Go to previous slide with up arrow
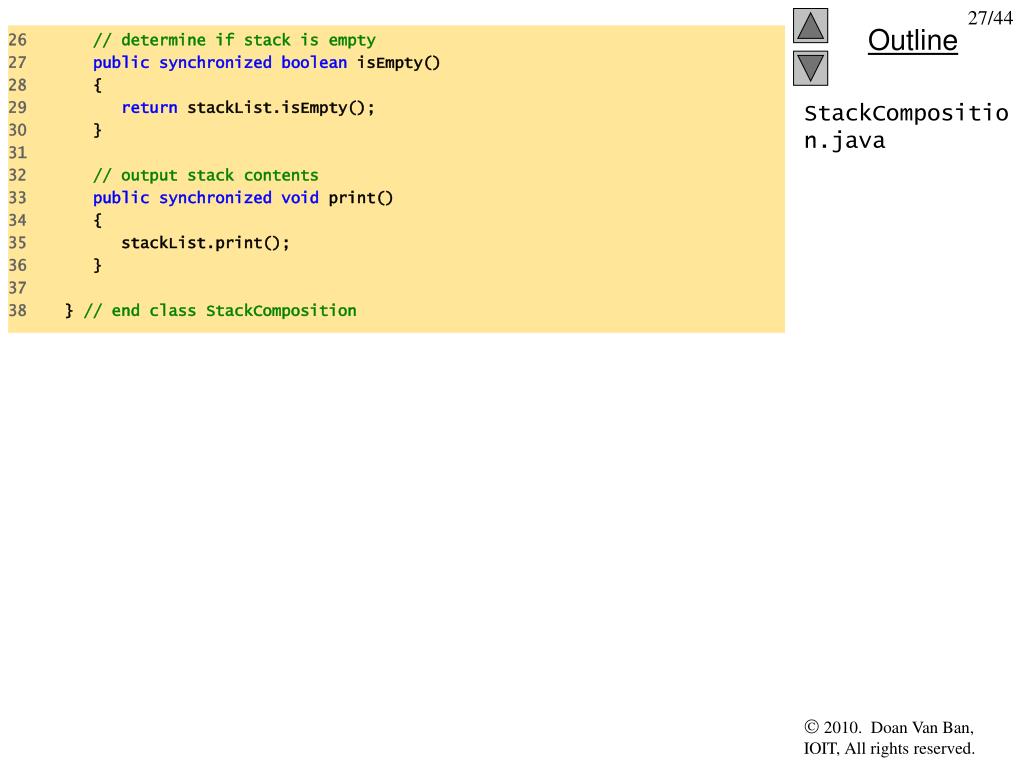1024x768 pixels. click(x=810, y=25)
